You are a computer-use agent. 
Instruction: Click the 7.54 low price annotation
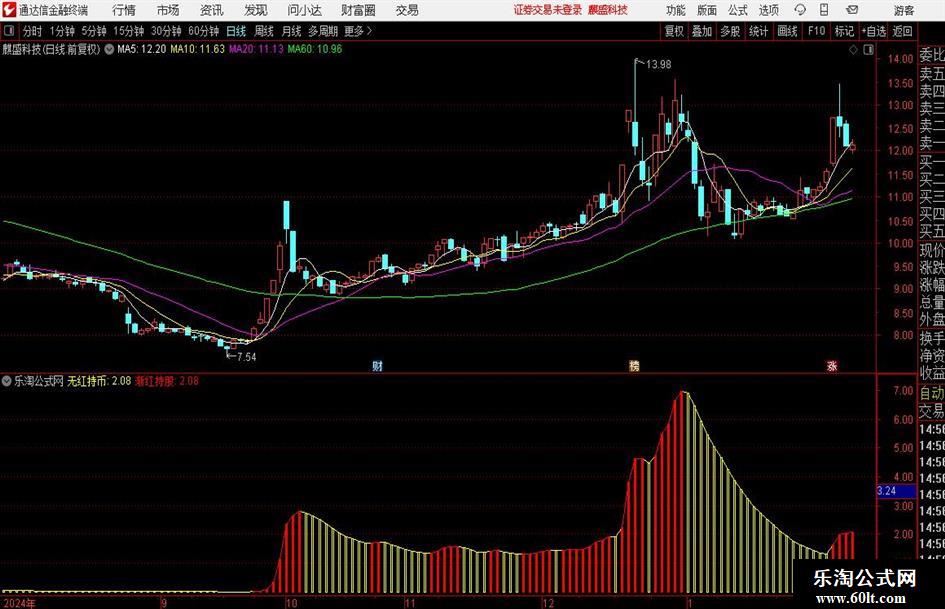pos(246,357)
